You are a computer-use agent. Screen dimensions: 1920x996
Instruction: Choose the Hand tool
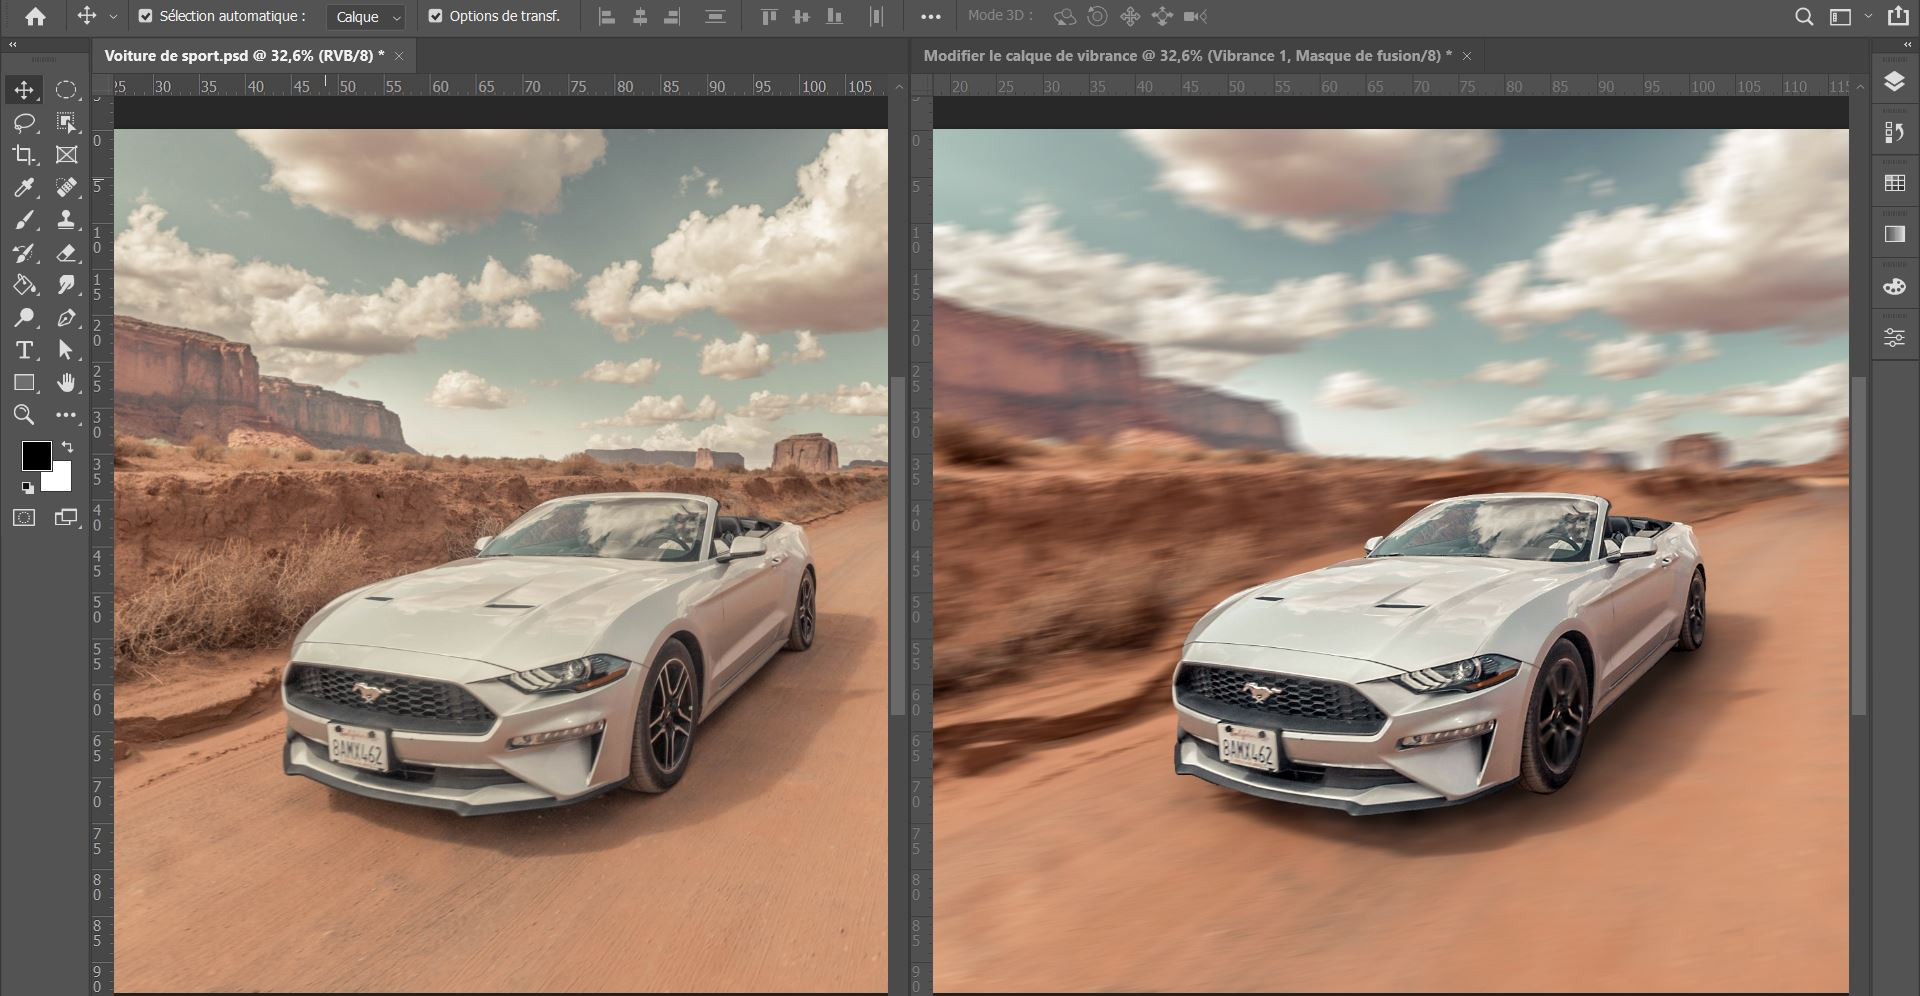pyautogui.click(x=66, y=383)
